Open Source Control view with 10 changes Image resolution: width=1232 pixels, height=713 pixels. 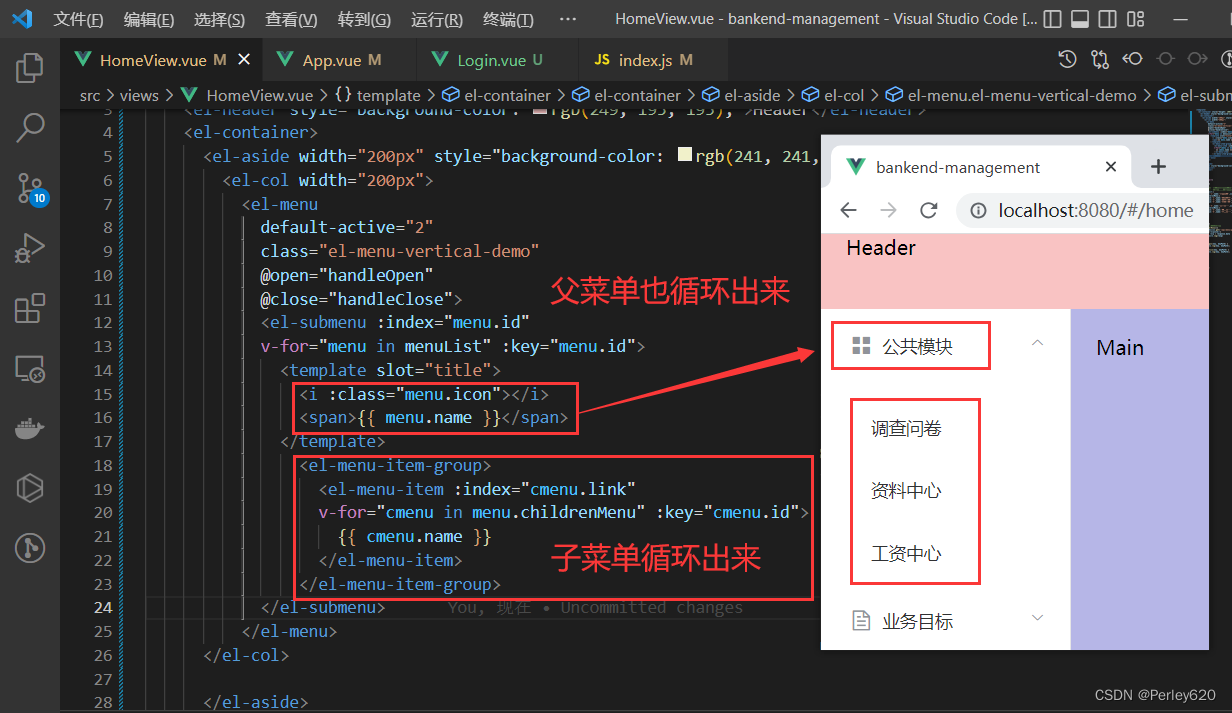pos(30,188)
